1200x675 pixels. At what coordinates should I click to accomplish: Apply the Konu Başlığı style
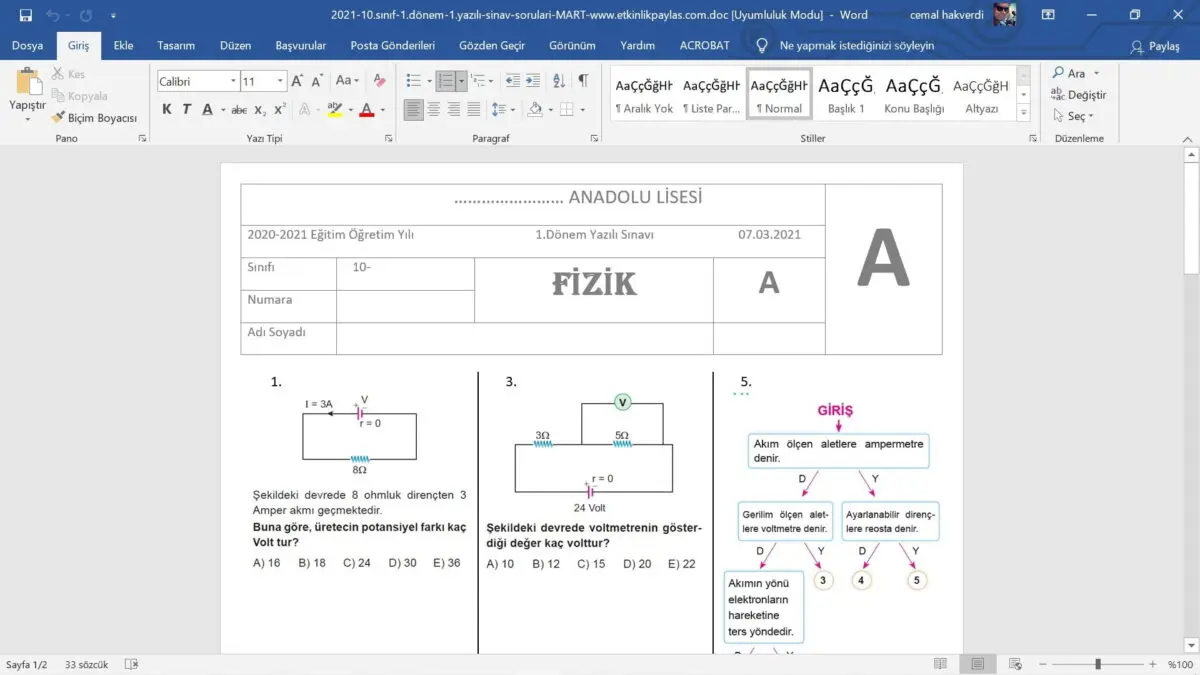click(914, 95)
